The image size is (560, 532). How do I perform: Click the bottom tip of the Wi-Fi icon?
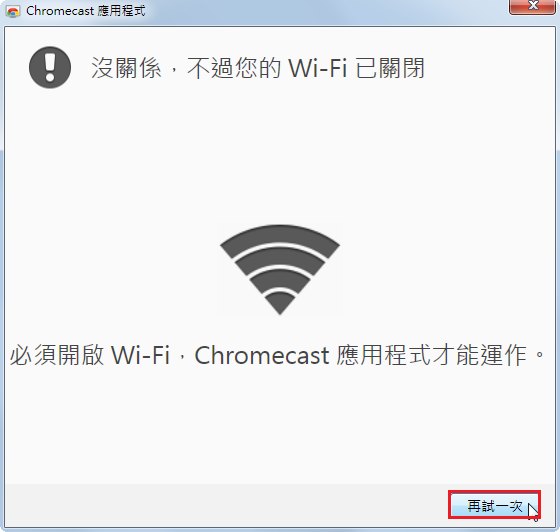[280, 305]
